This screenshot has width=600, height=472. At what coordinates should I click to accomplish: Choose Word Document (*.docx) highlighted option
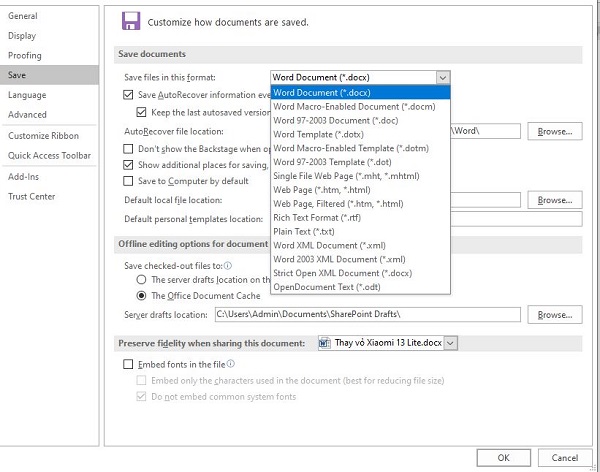click(x=360, y=93)
